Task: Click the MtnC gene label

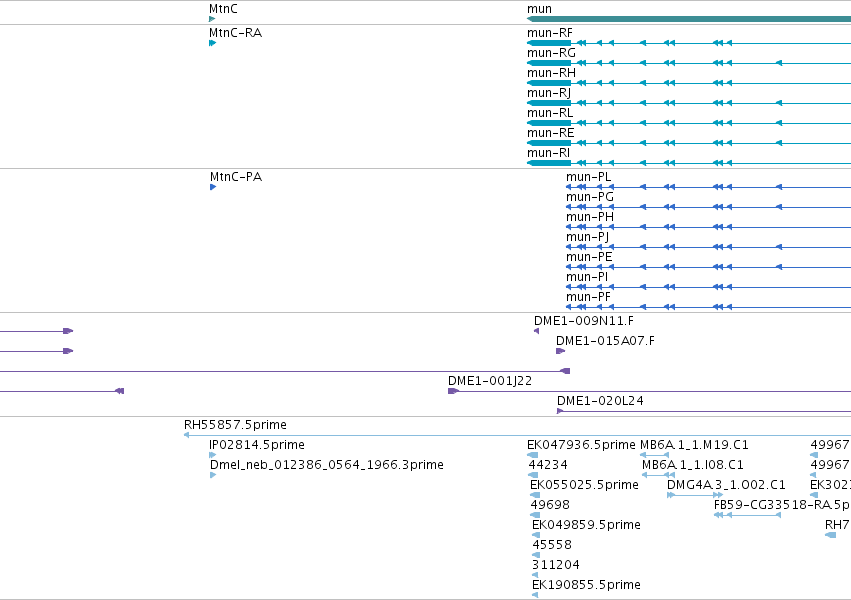Action: coord(223,9)
